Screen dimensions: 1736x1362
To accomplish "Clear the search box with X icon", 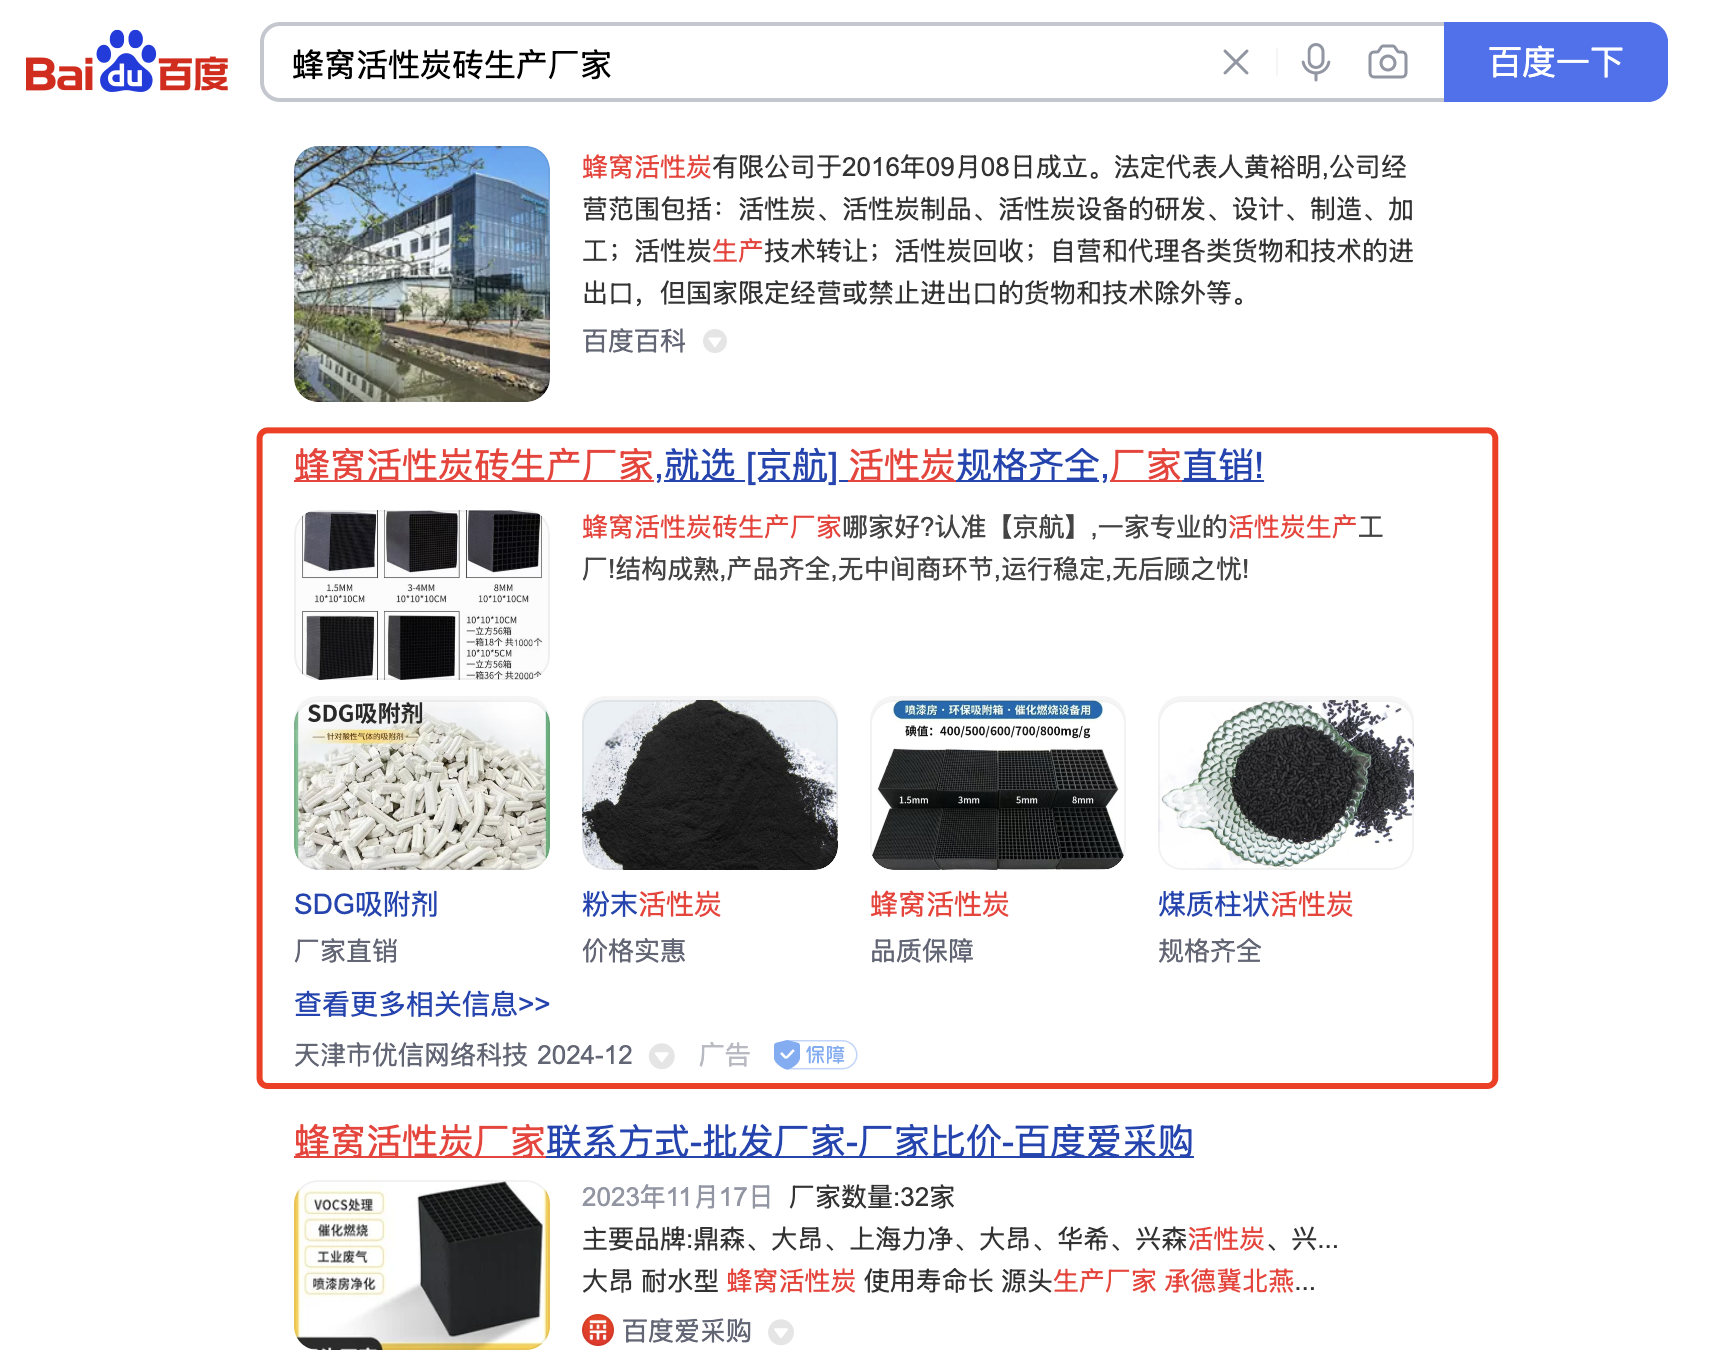I will (1236, 62).
